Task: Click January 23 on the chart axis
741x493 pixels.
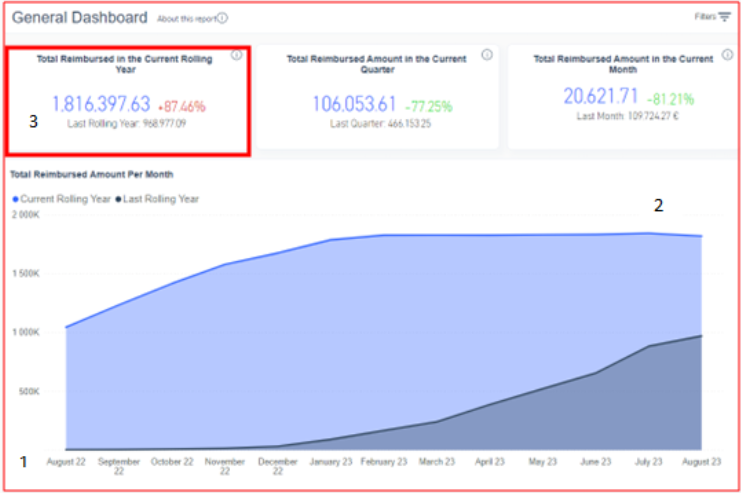Action: (x=328, y=462)
